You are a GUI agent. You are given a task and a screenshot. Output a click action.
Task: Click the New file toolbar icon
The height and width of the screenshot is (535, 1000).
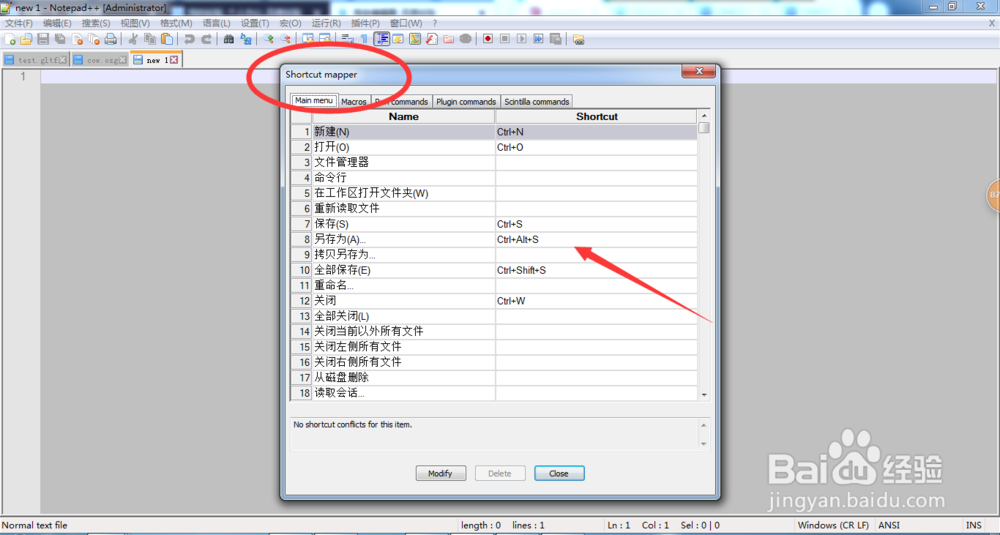click(x=10, y=39)
